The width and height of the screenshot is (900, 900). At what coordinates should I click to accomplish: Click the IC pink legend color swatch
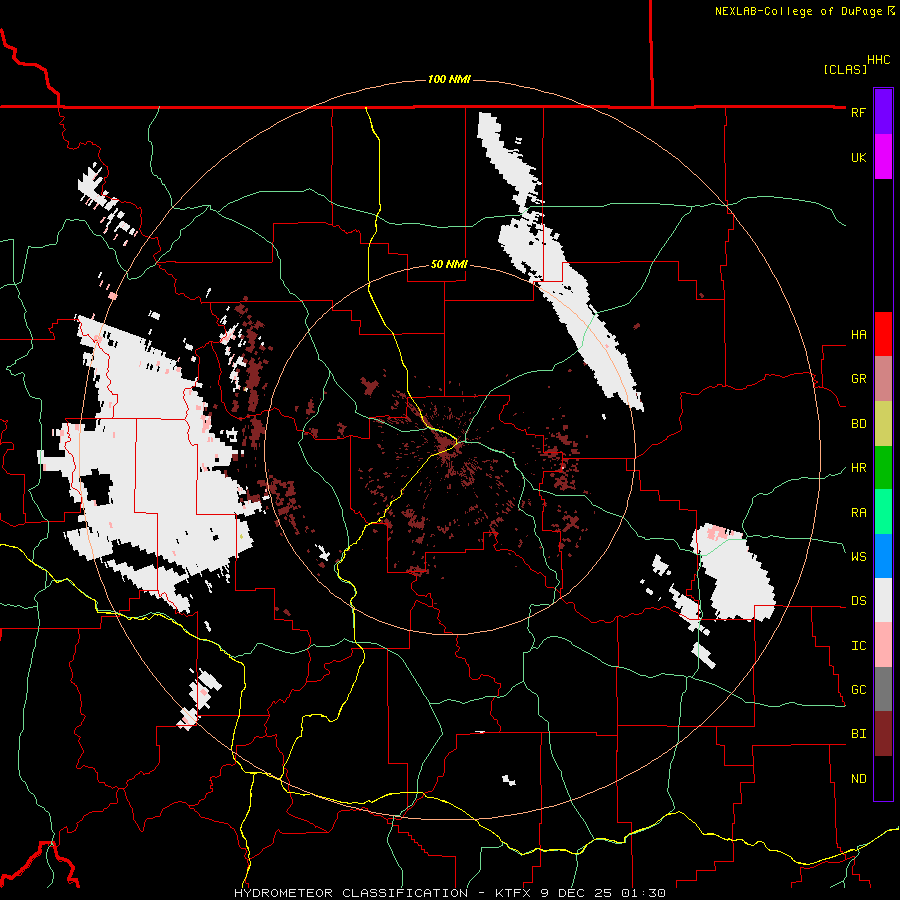[x=883, y=645]
